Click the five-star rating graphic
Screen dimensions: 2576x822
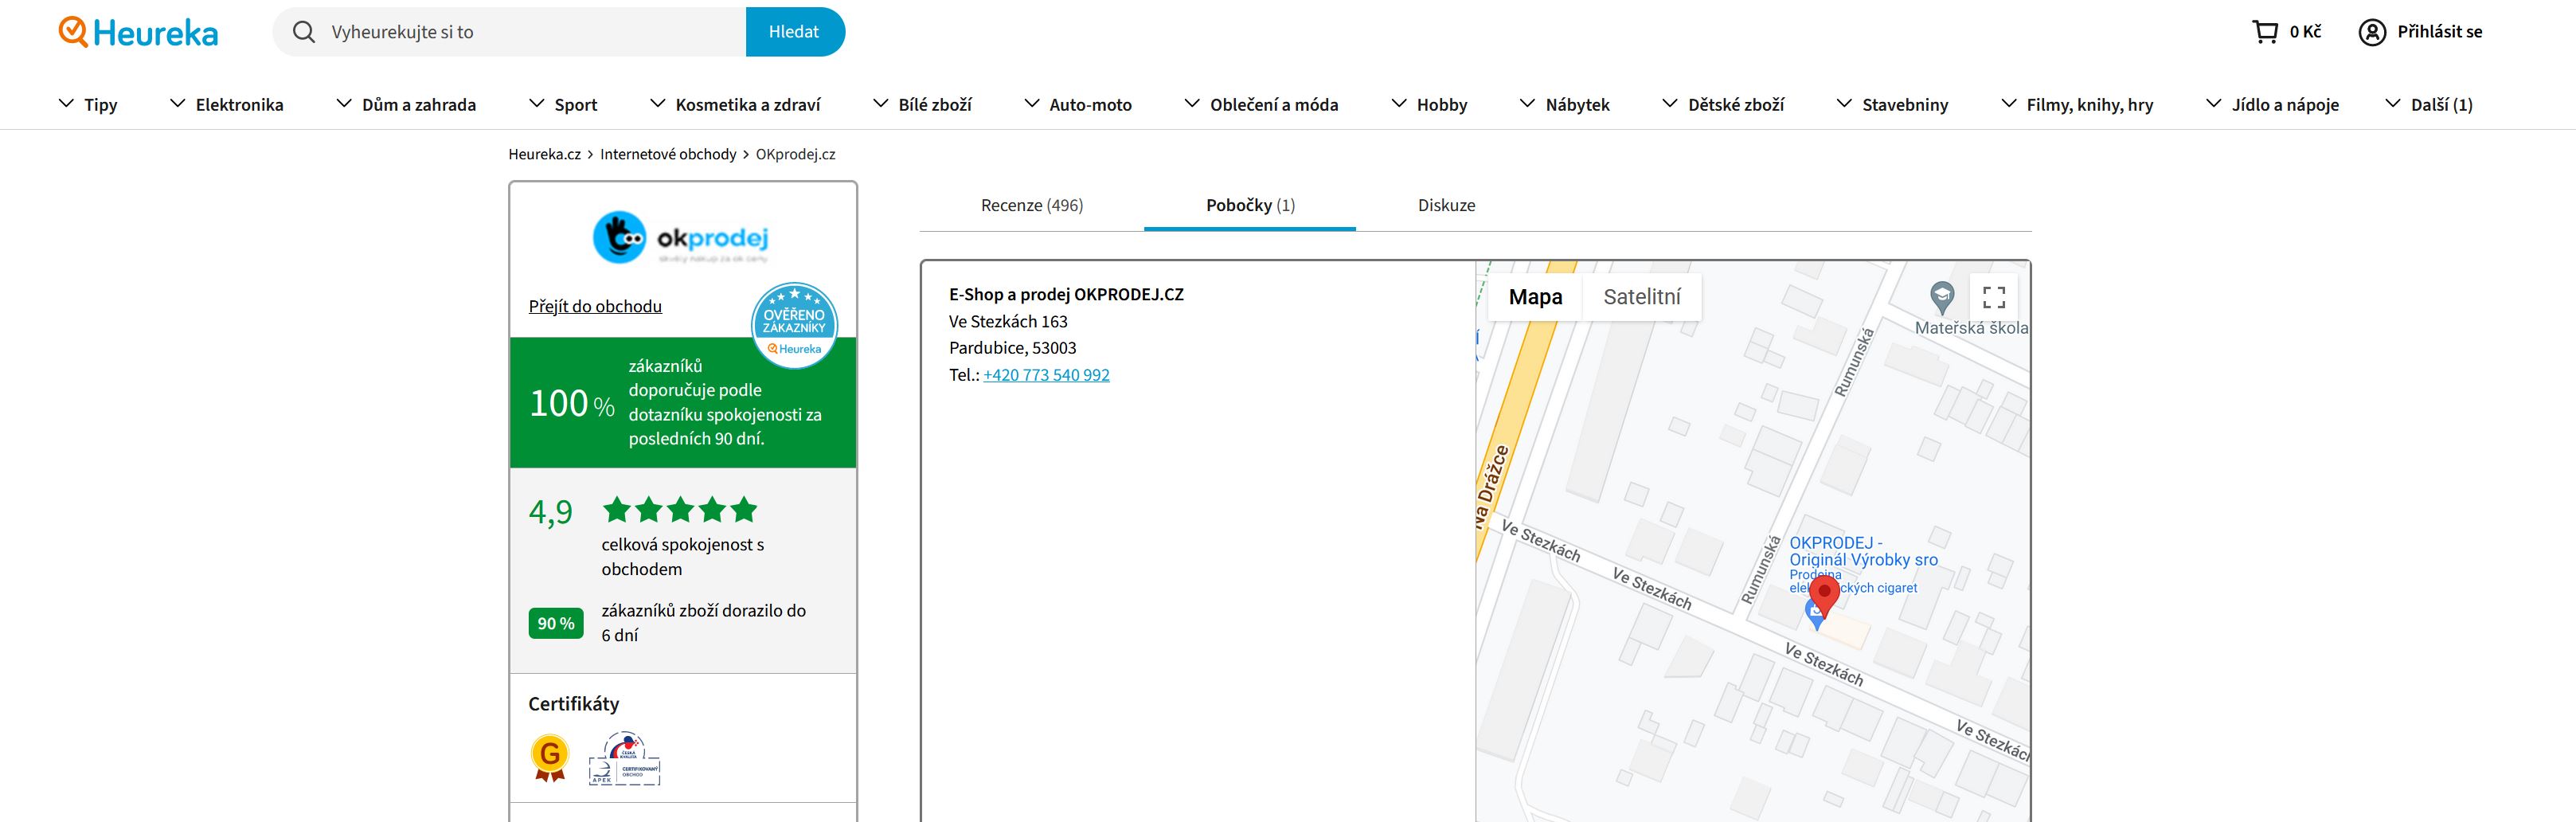(680, 510)
